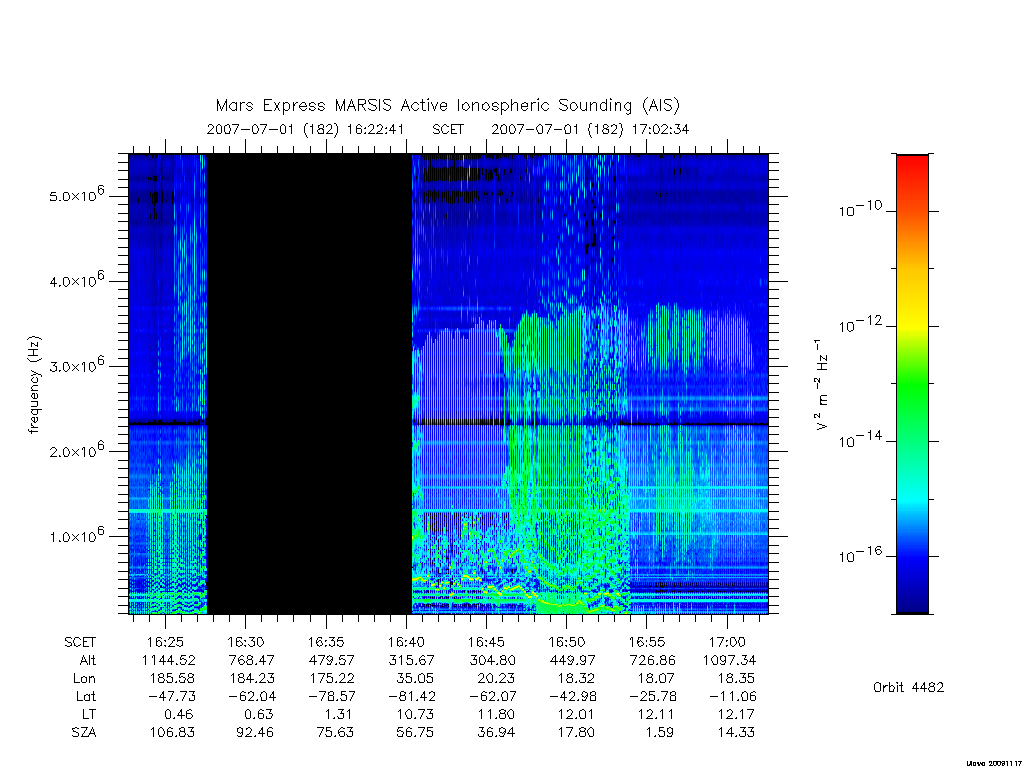This screenshot has width=1024, height=768.
Task: Select the 16:40 time tick label
Action: [x=406, y=642]
